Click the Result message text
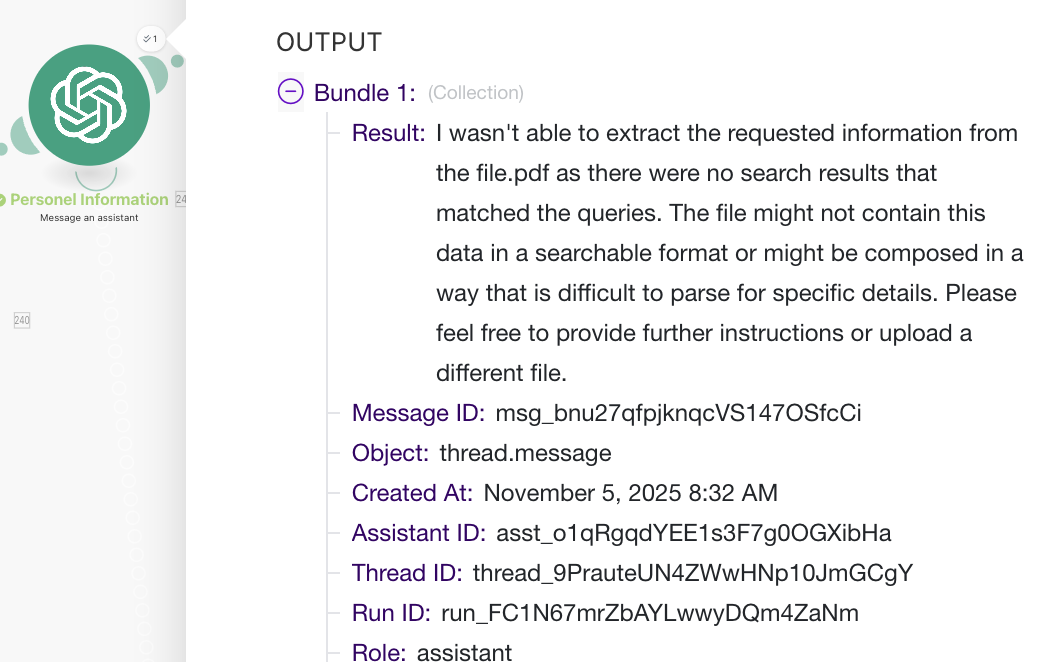The width and height of the screenshot is (1050, 662). point(728,253)
